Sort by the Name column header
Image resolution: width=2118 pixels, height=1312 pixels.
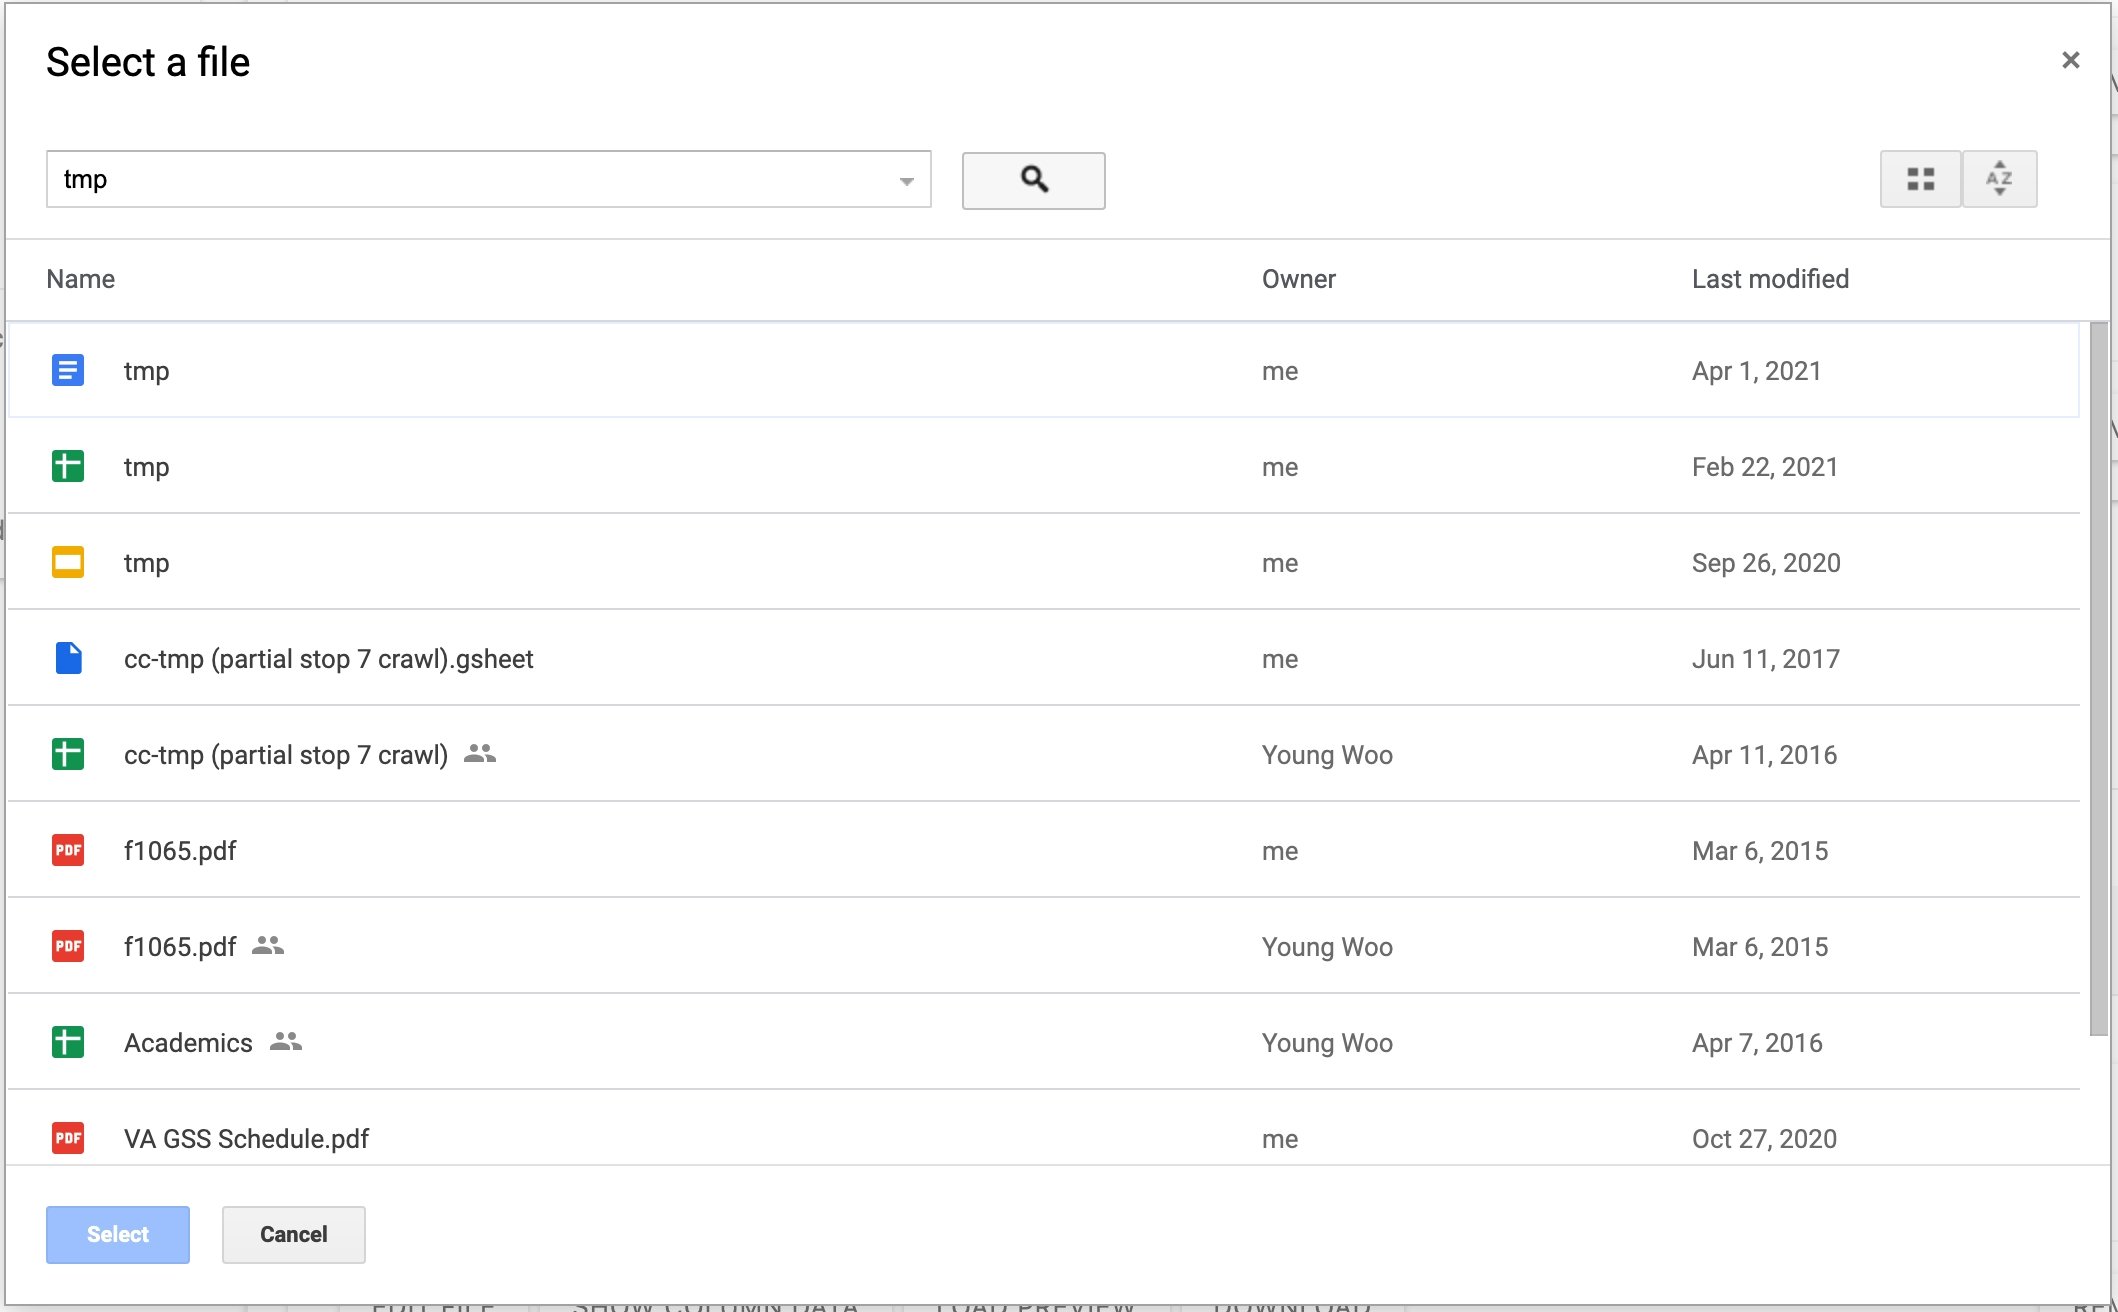(x=80, y=279)
